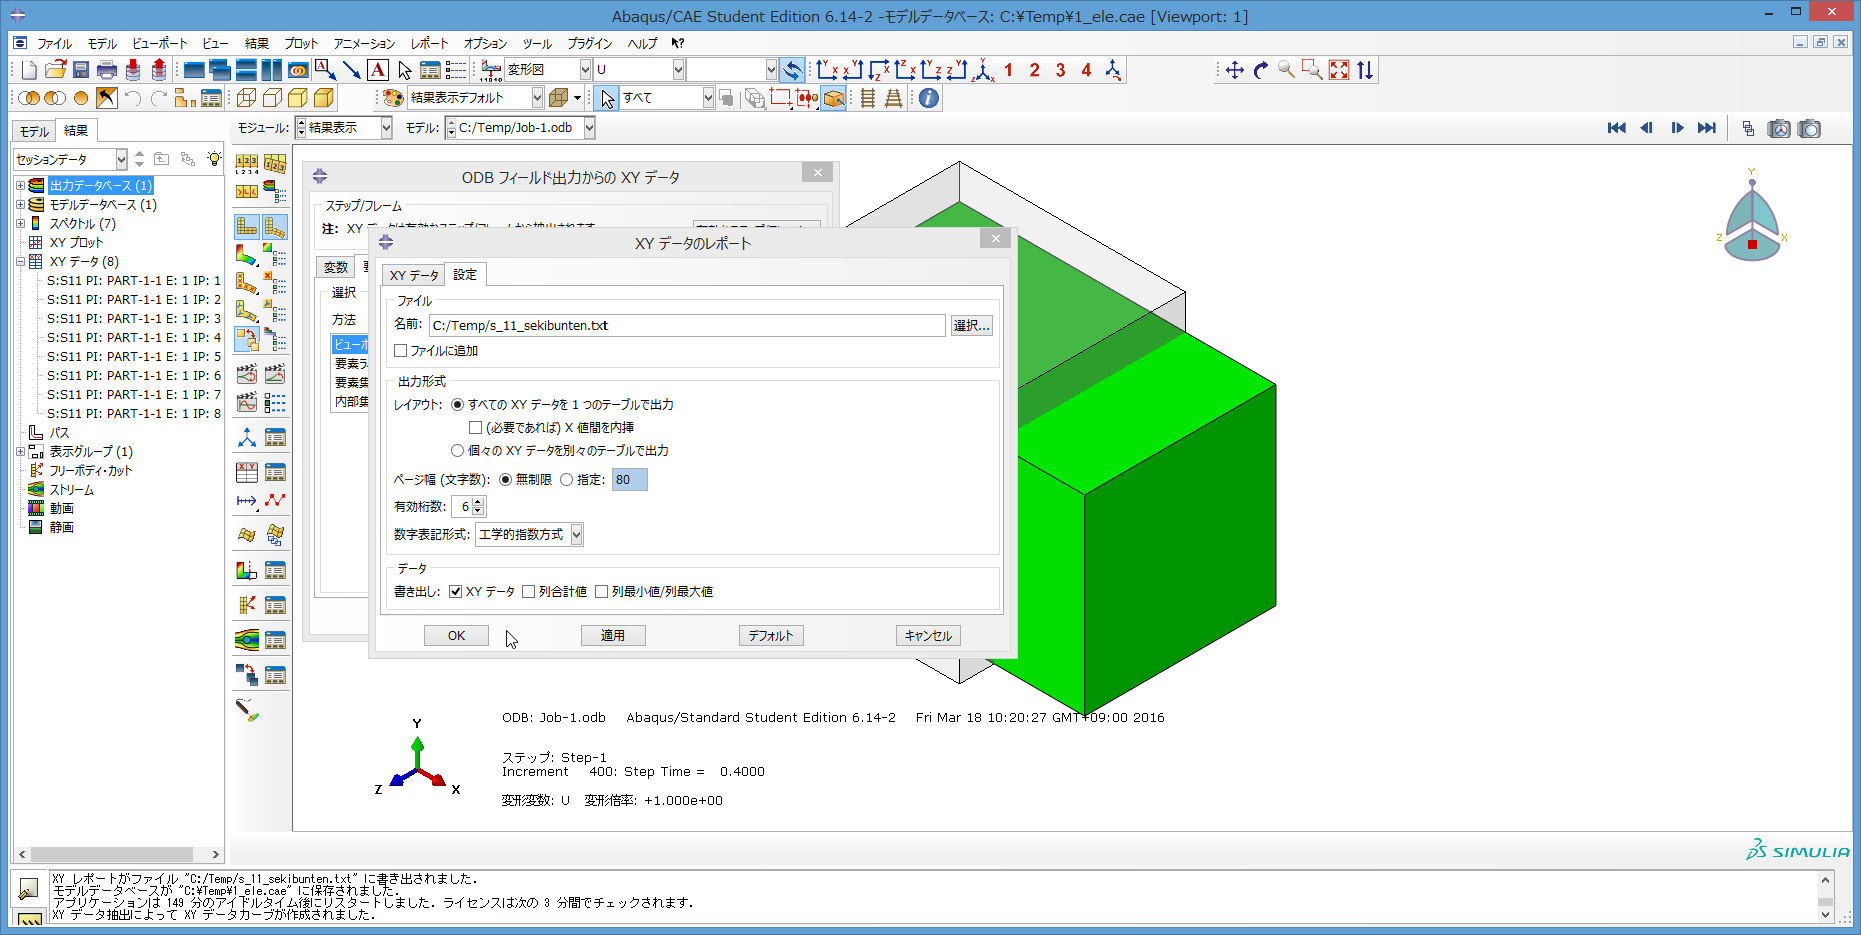Click Create XY Data icon in toolbox
The width and height of the screenshot is (1861, 935).
247,472
